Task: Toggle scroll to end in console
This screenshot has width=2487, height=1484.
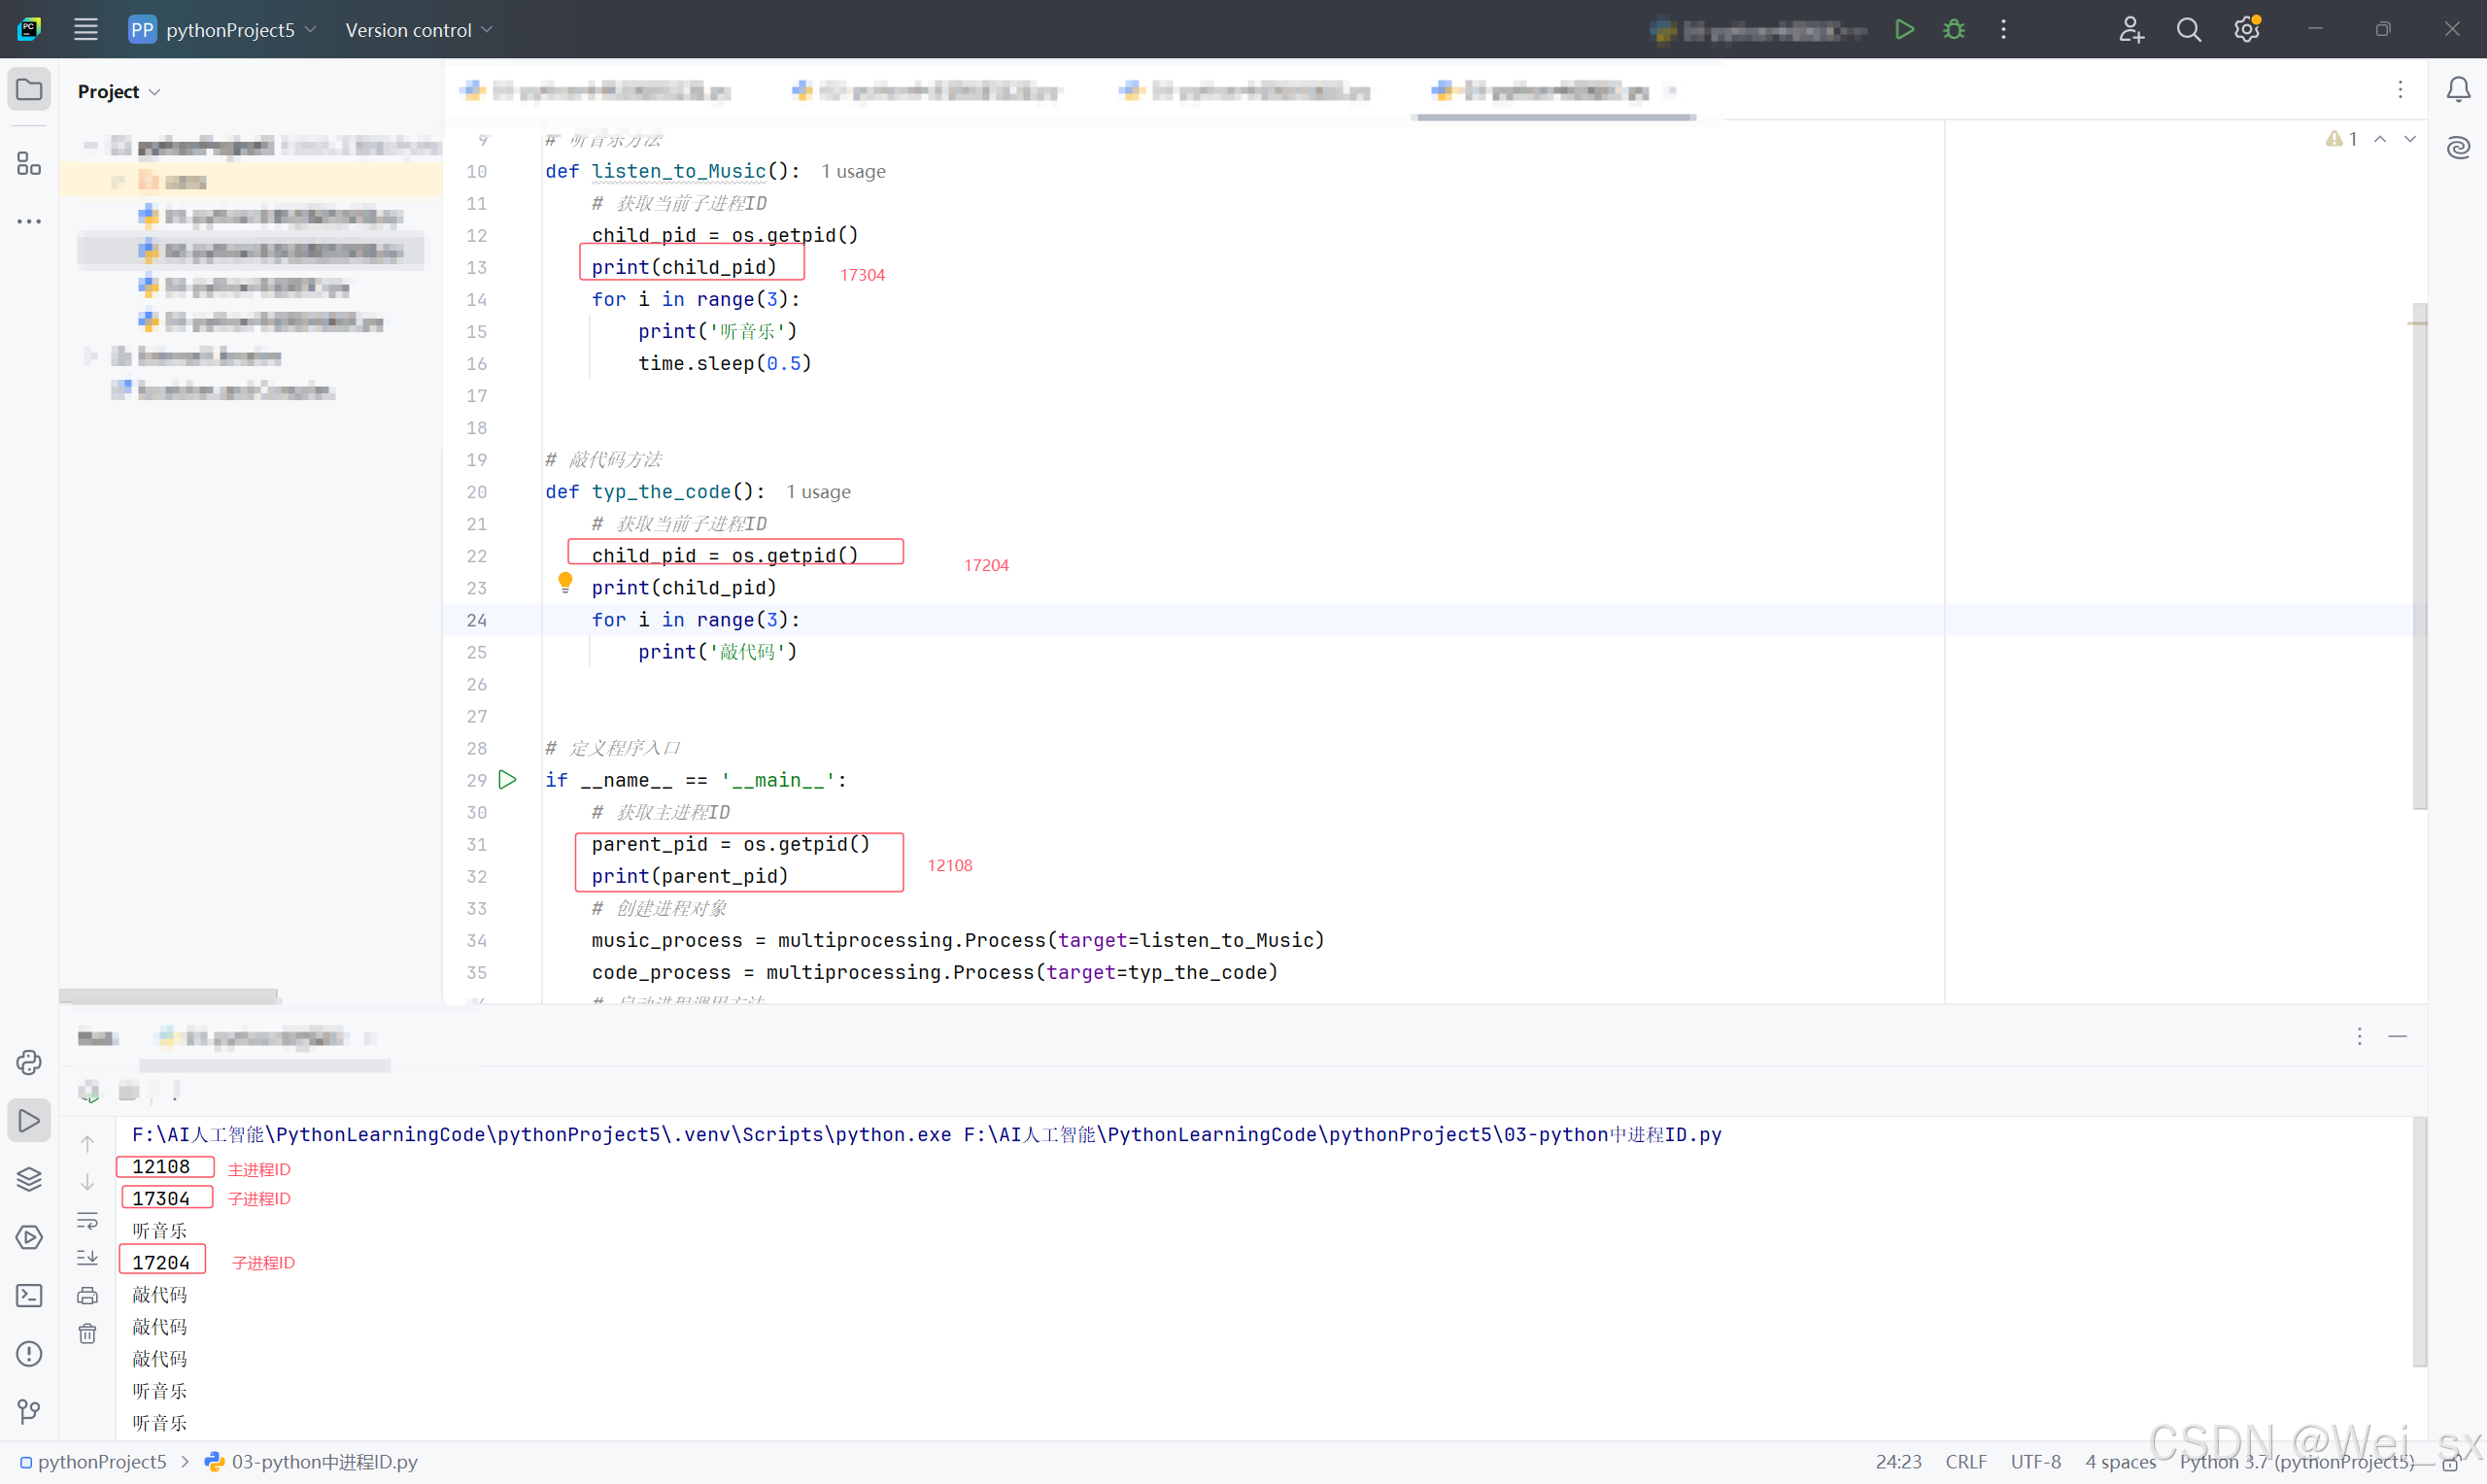Action: pos(87,1258)
